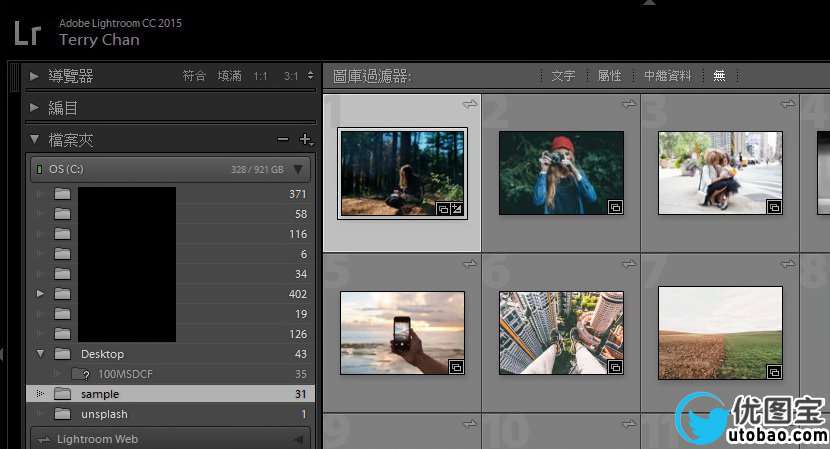Click the sync arrow icon on cell 5
Viewport: 830px width, 449px height.
click(x=470, y=264)
